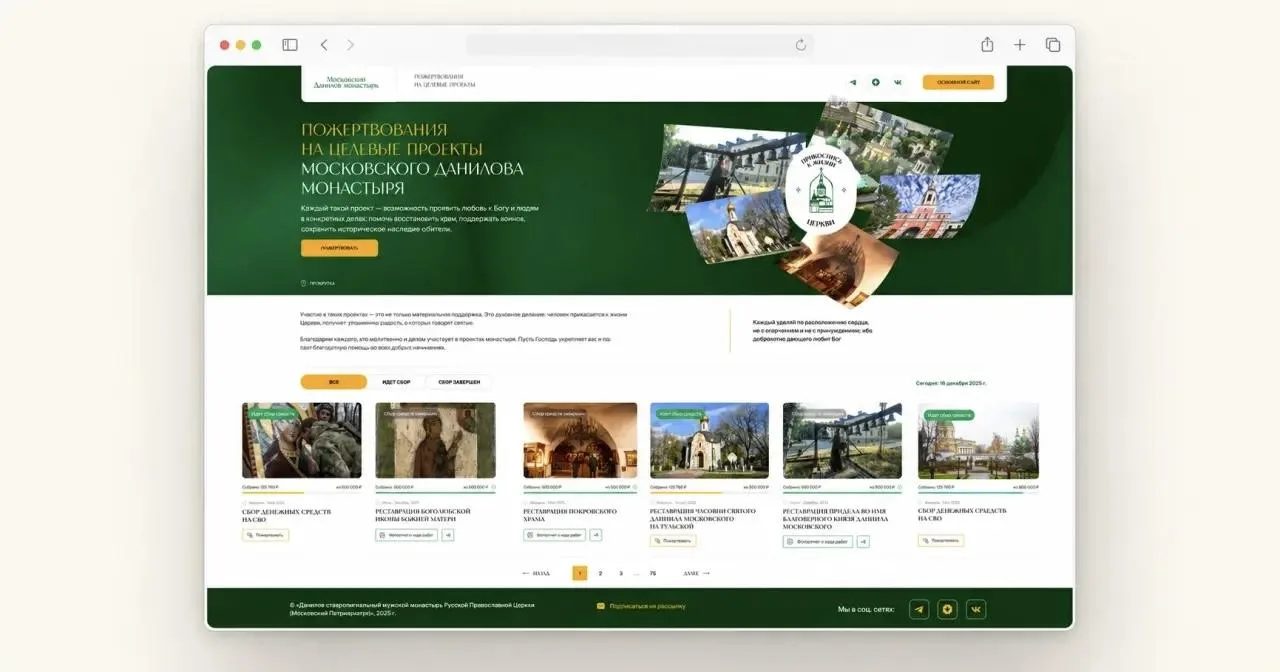Select the 'Сбор завершен' filter tab

(459, 382)
